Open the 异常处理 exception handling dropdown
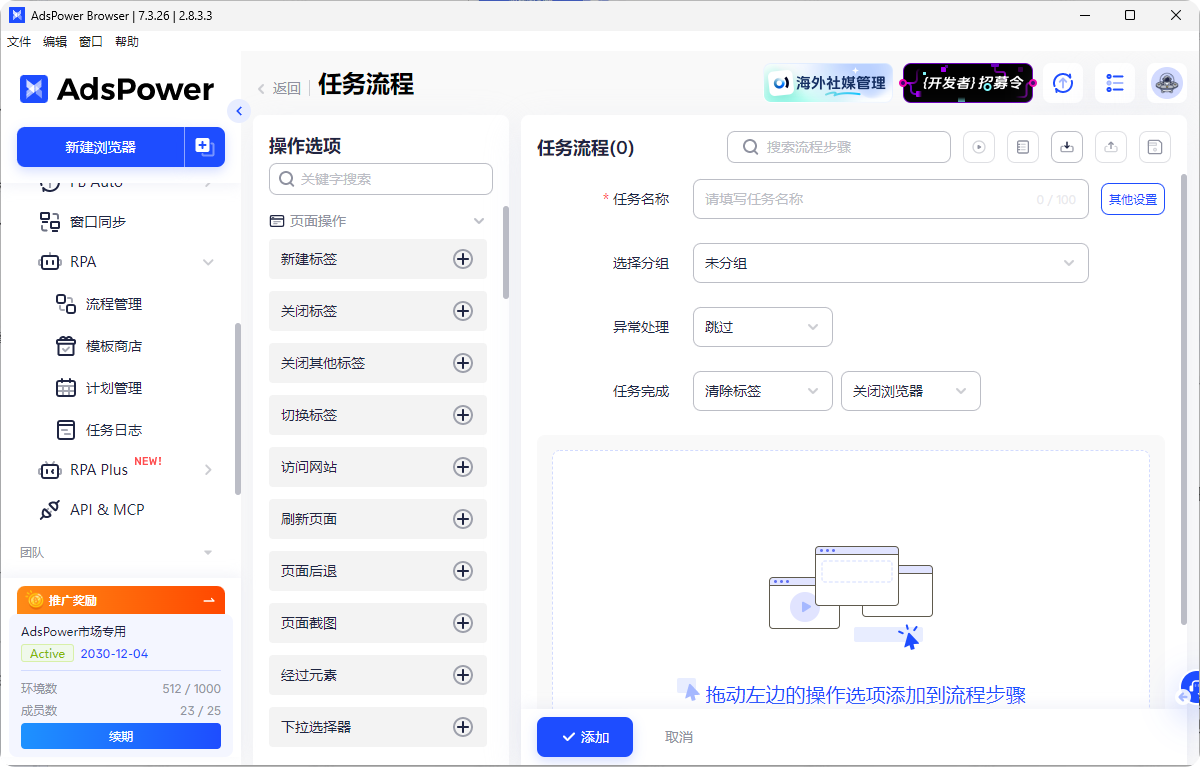 point(762,327)
